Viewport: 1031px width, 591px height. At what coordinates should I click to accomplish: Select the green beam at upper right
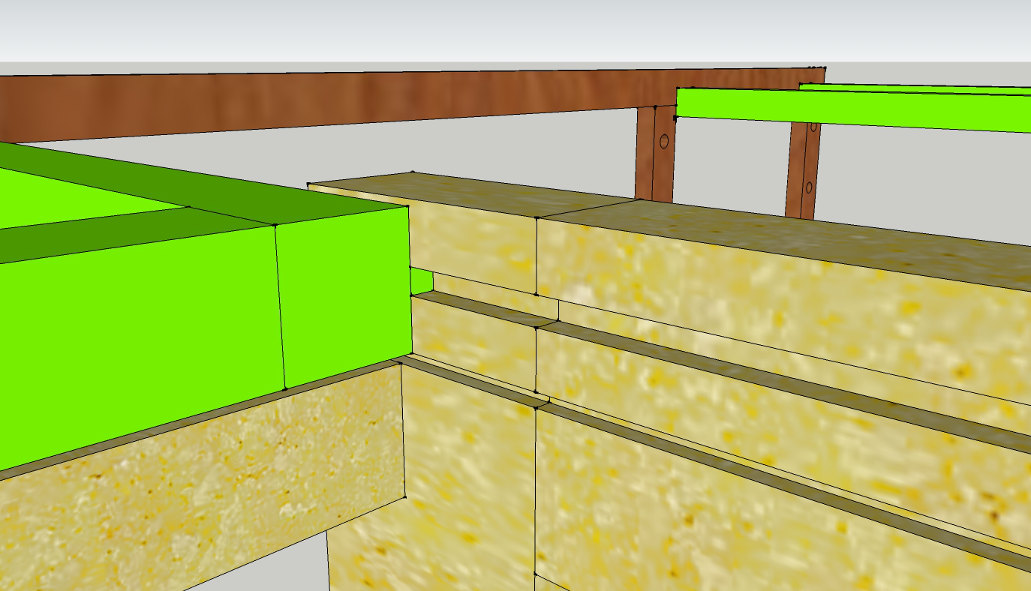(x=850, y=108)
